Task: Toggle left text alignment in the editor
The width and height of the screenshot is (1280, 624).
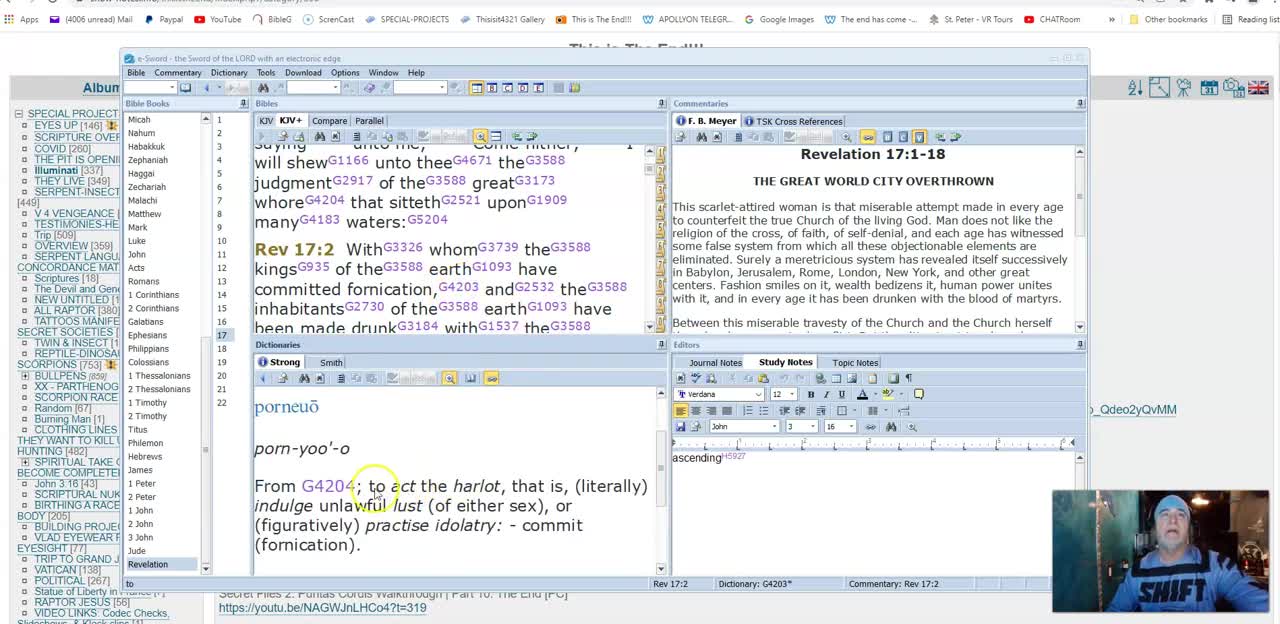Action: 681,411
